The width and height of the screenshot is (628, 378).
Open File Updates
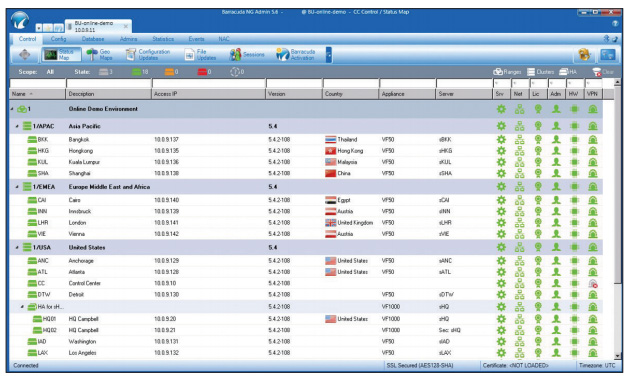click(x=200, y=54)
